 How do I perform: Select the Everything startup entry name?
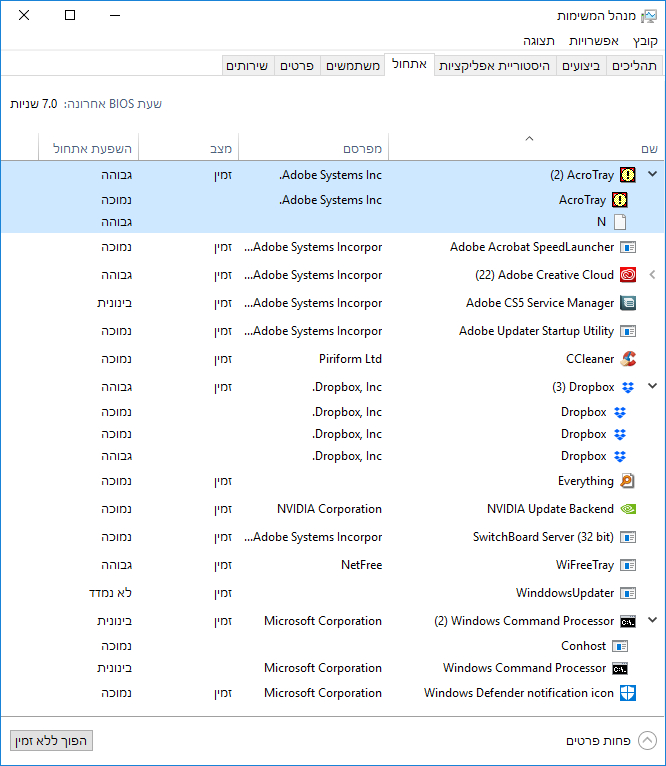585,481
